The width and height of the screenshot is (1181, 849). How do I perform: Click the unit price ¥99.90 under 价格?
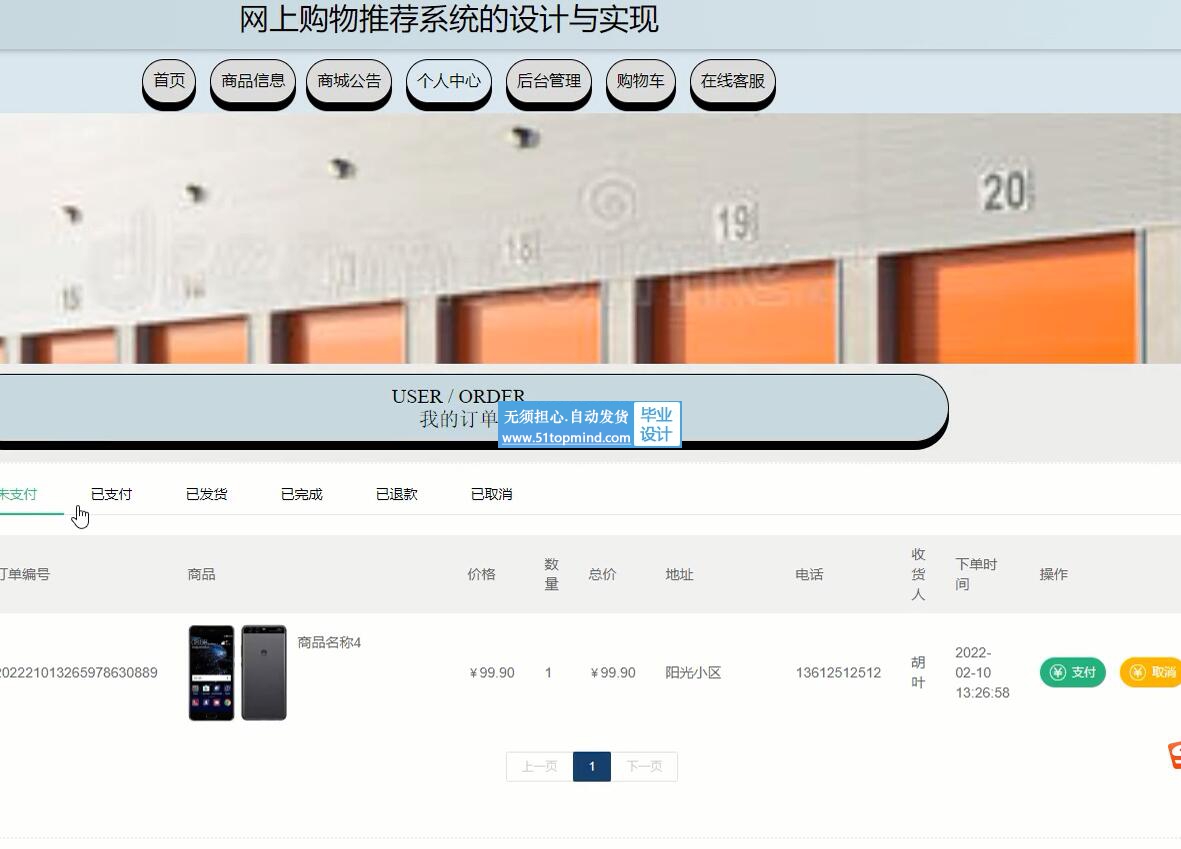492,673
